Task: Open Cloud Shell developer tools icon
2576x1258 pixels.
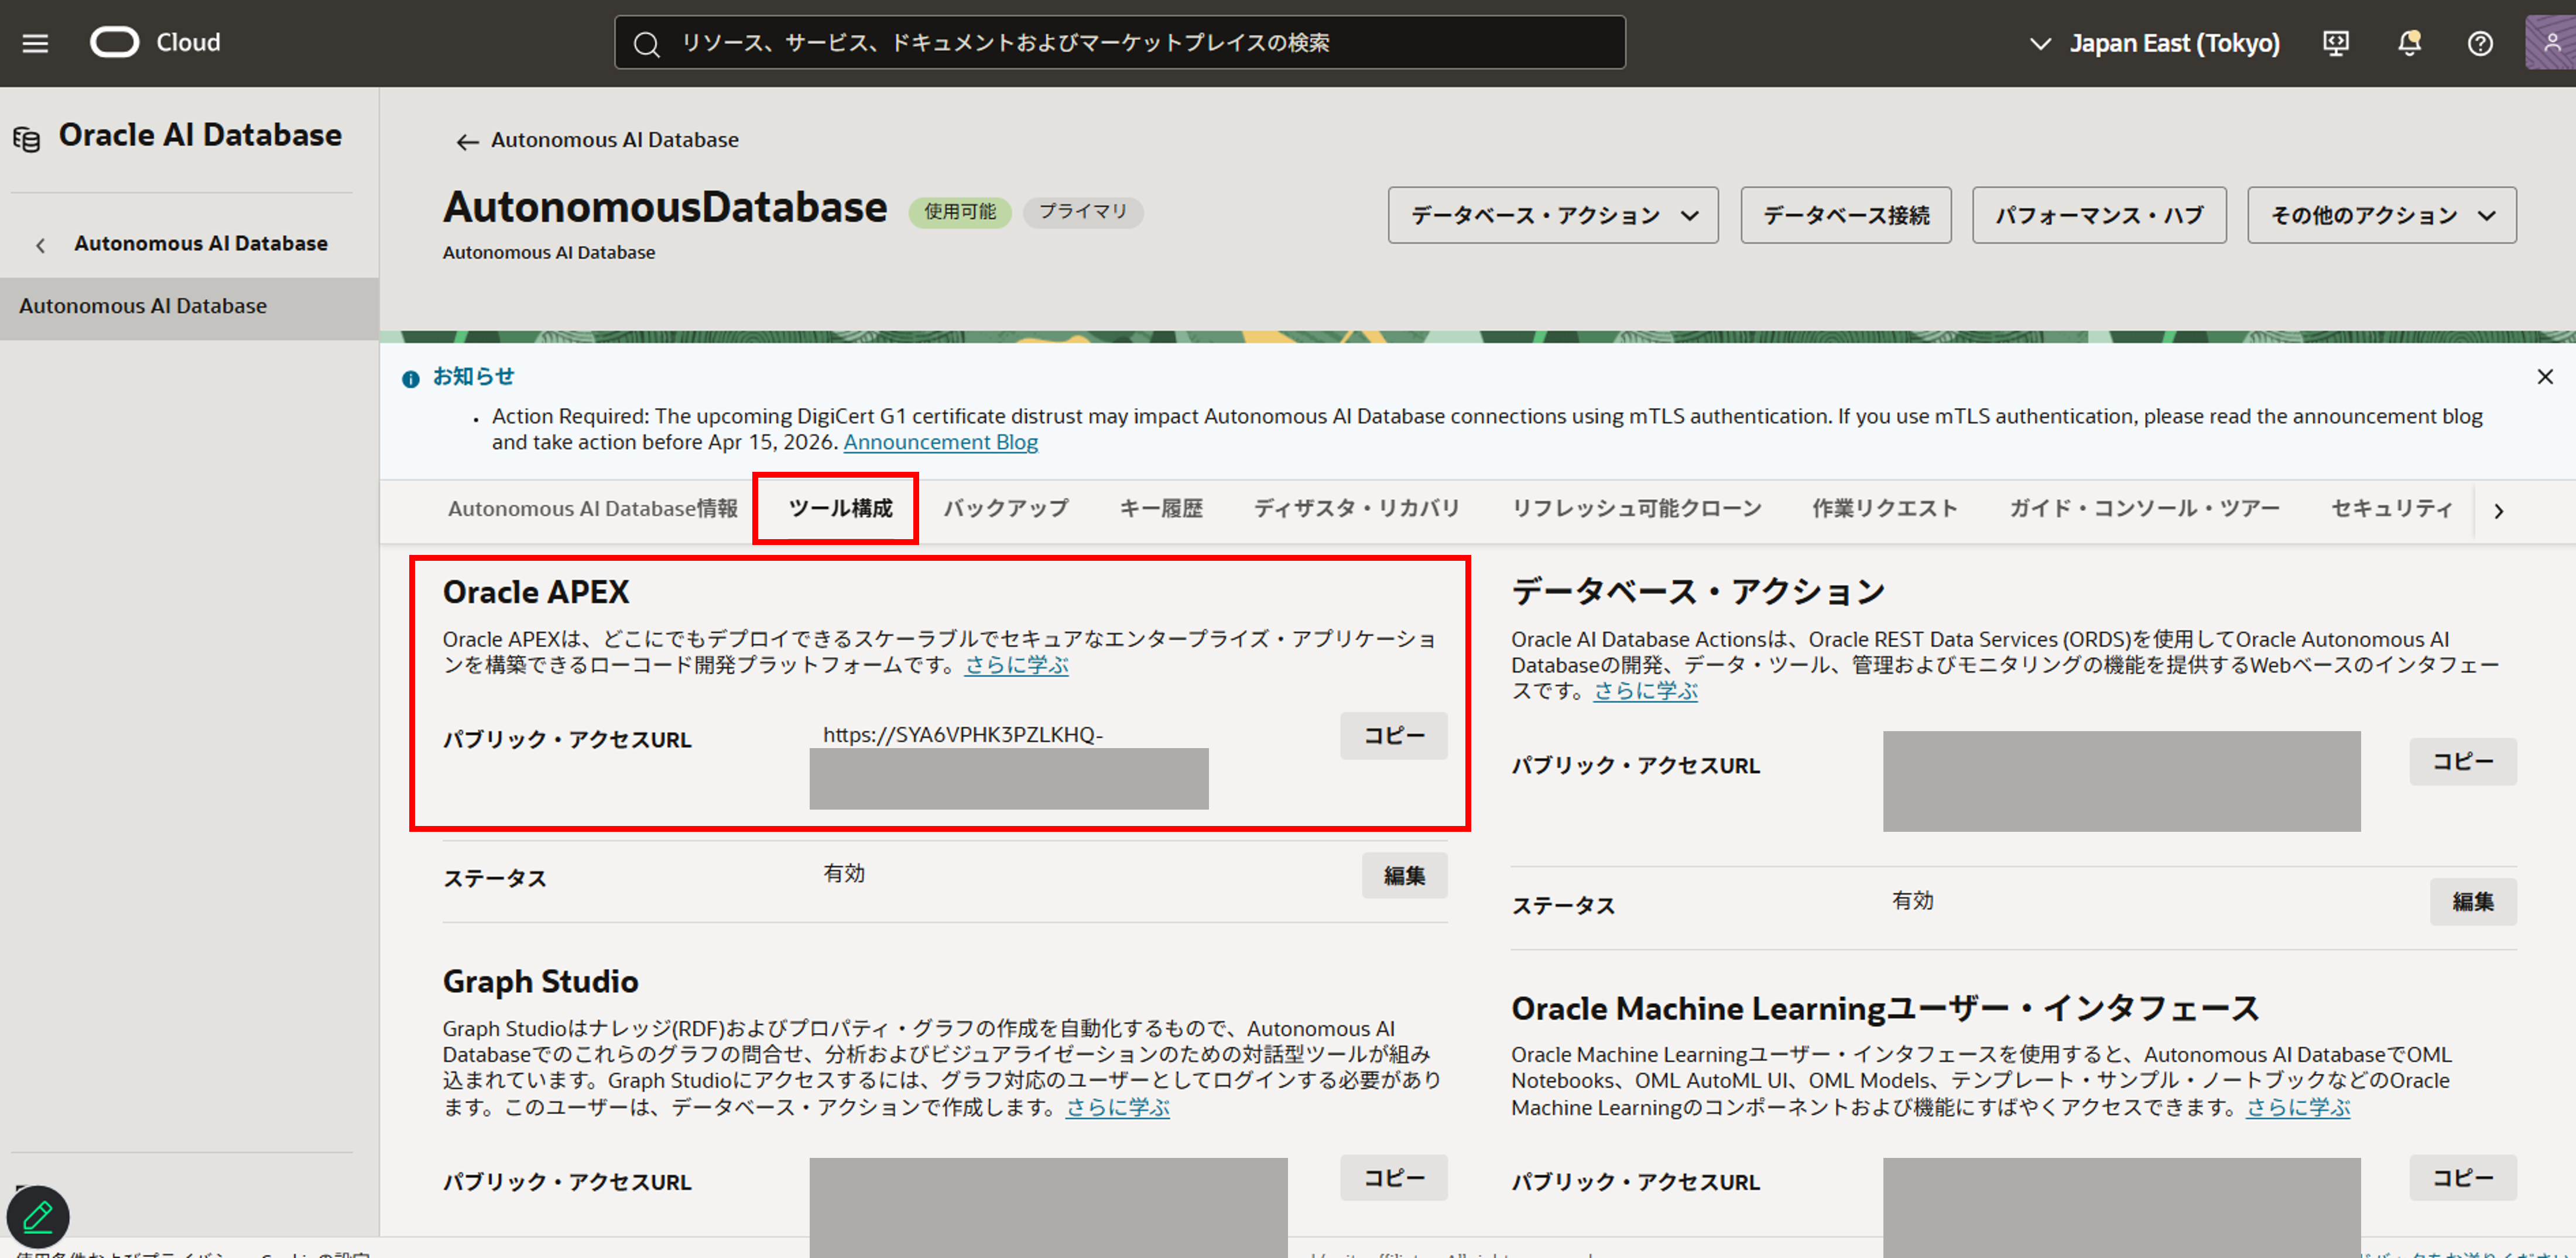Action: [2335, 43]
